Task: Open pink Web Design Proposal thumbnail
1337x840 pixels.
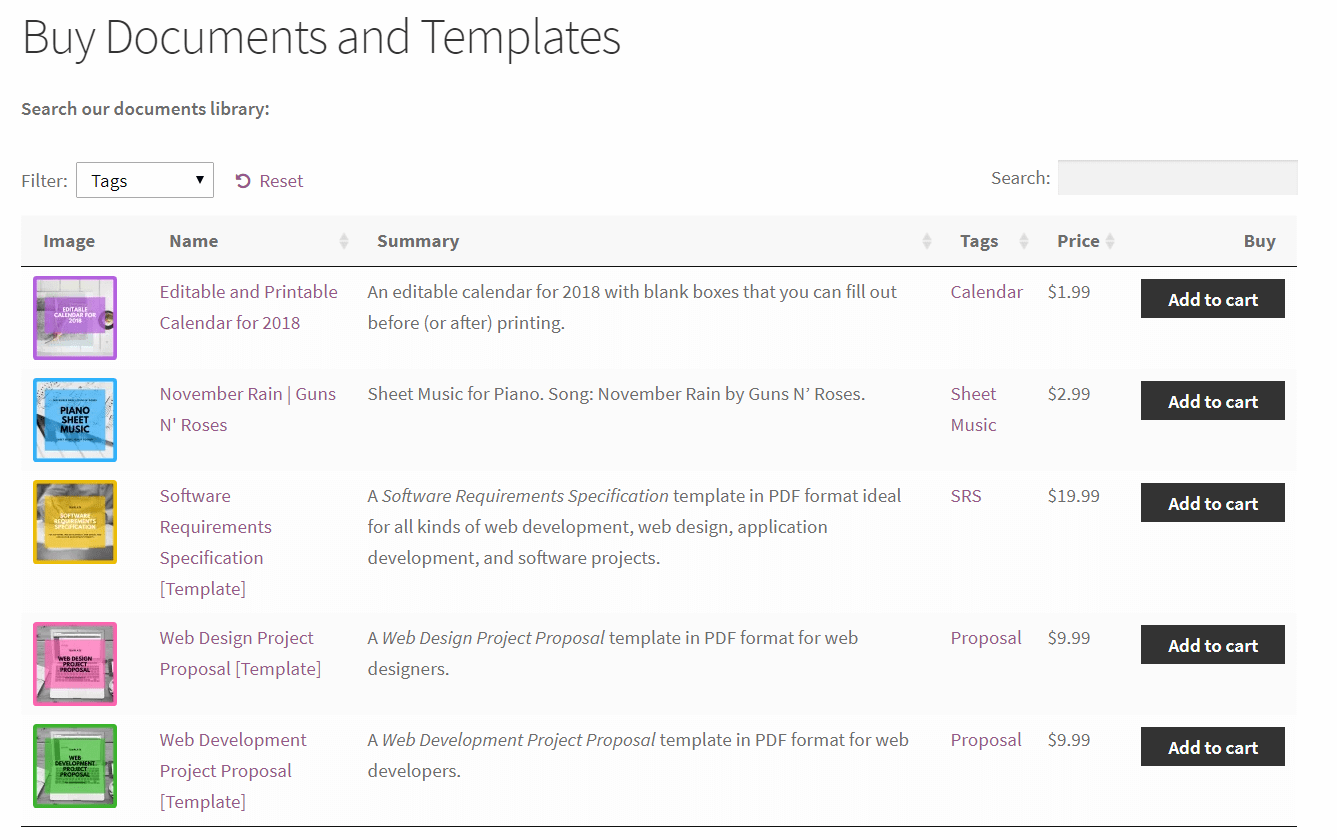Action: point(75,664)
